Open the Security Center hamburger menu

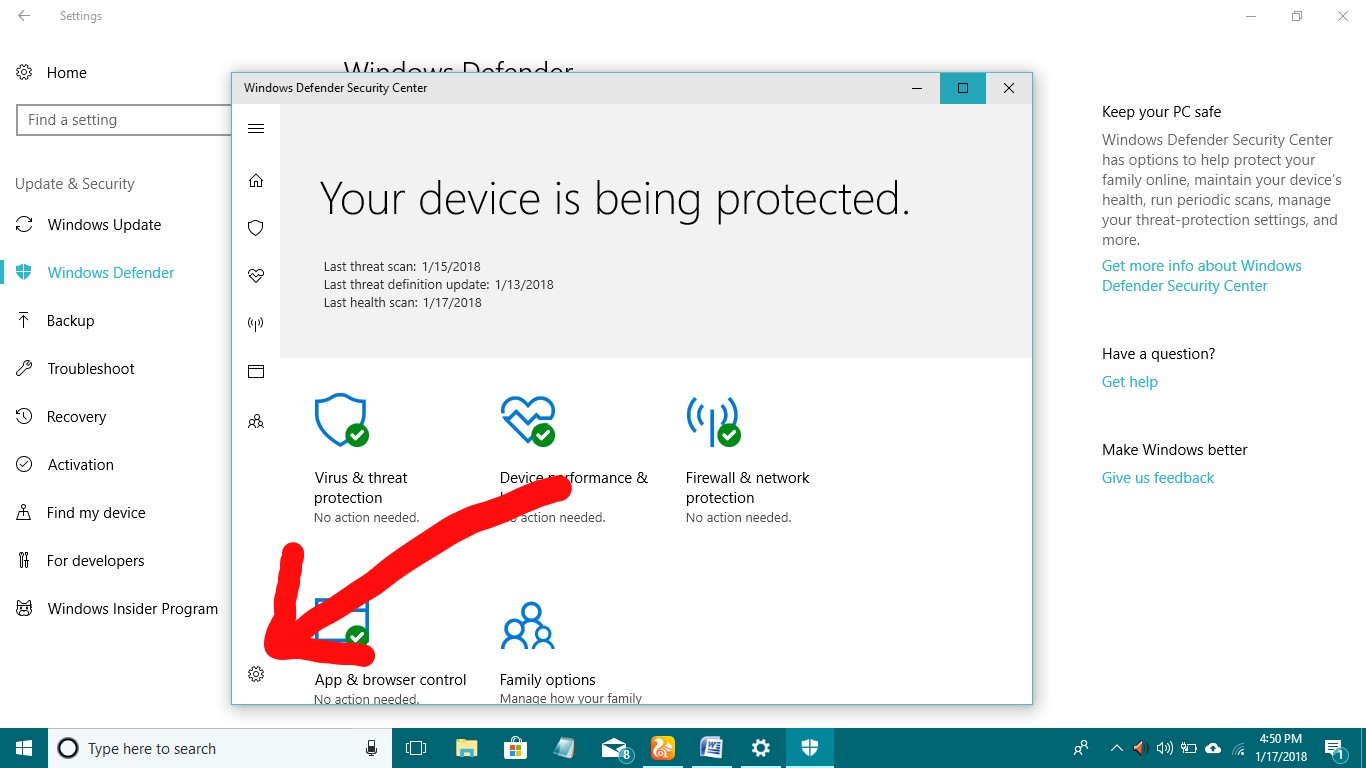point(256,128)
